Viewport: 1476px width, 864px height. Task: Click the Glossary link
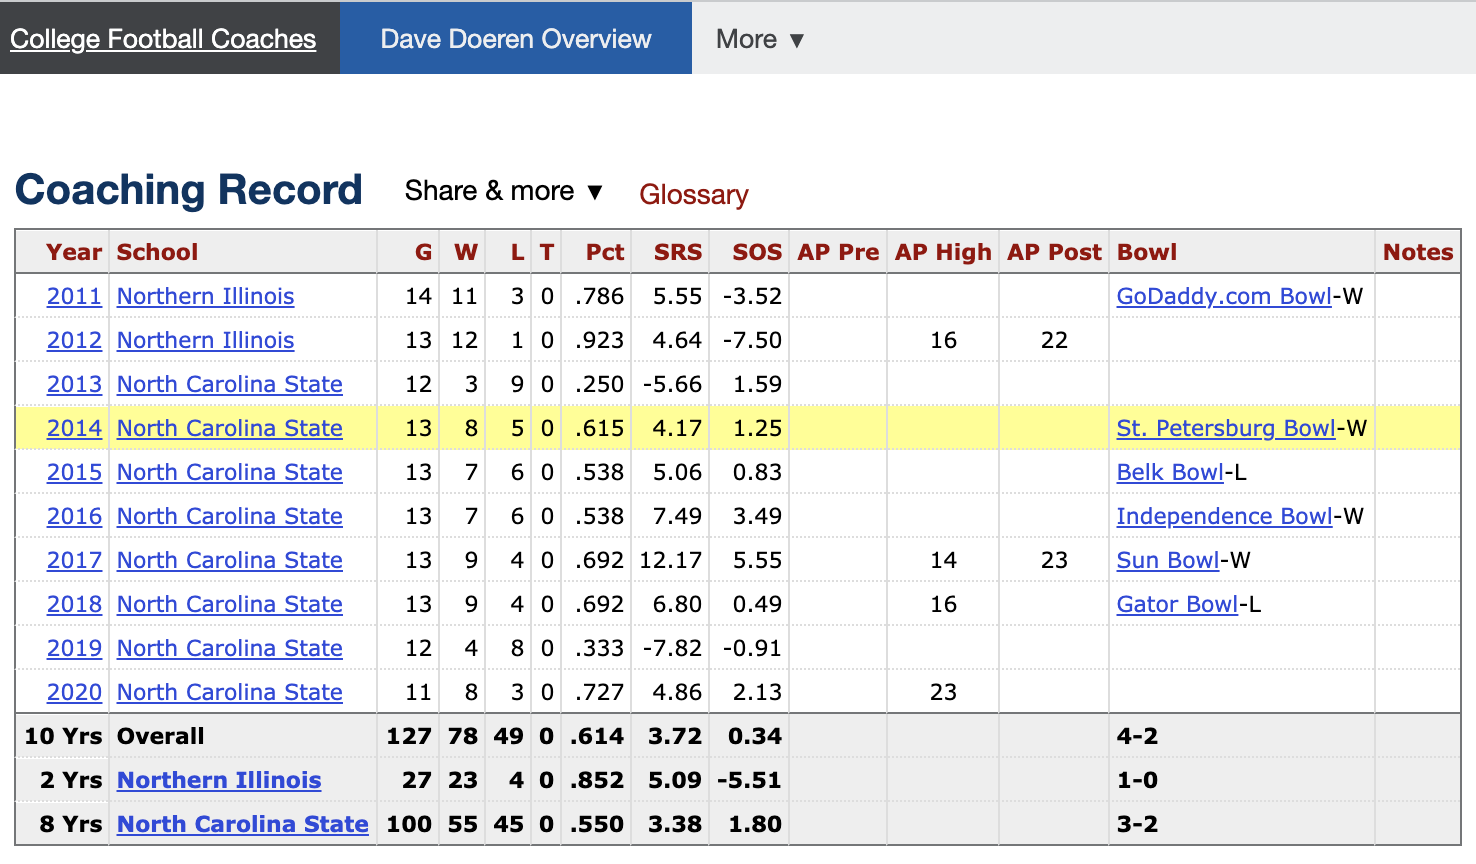click(x=693, y=194)
